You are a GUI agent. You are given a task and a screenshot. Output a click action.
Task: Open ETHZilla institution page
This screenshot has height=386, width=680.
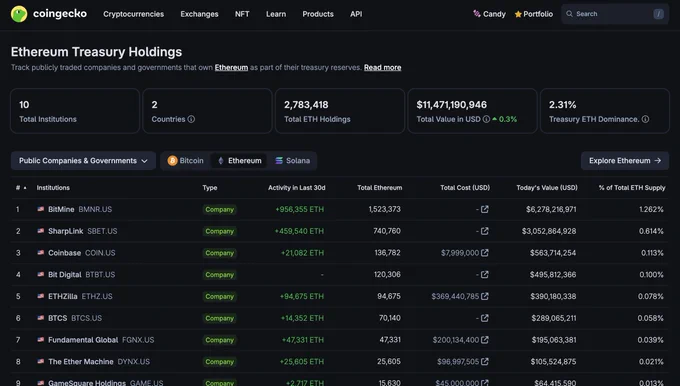pyautogui.click(x=62, y=296)
